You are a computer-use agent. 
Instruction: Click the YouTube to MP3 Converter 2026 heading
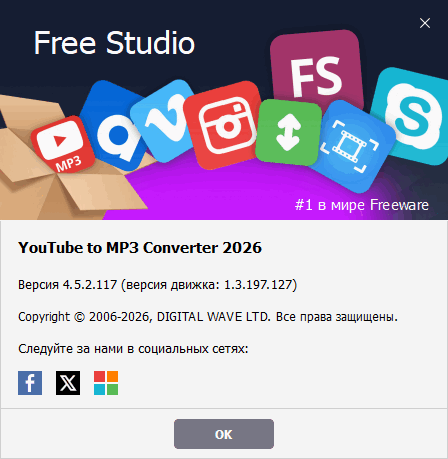pyautogui.click(x=140, y=248)
